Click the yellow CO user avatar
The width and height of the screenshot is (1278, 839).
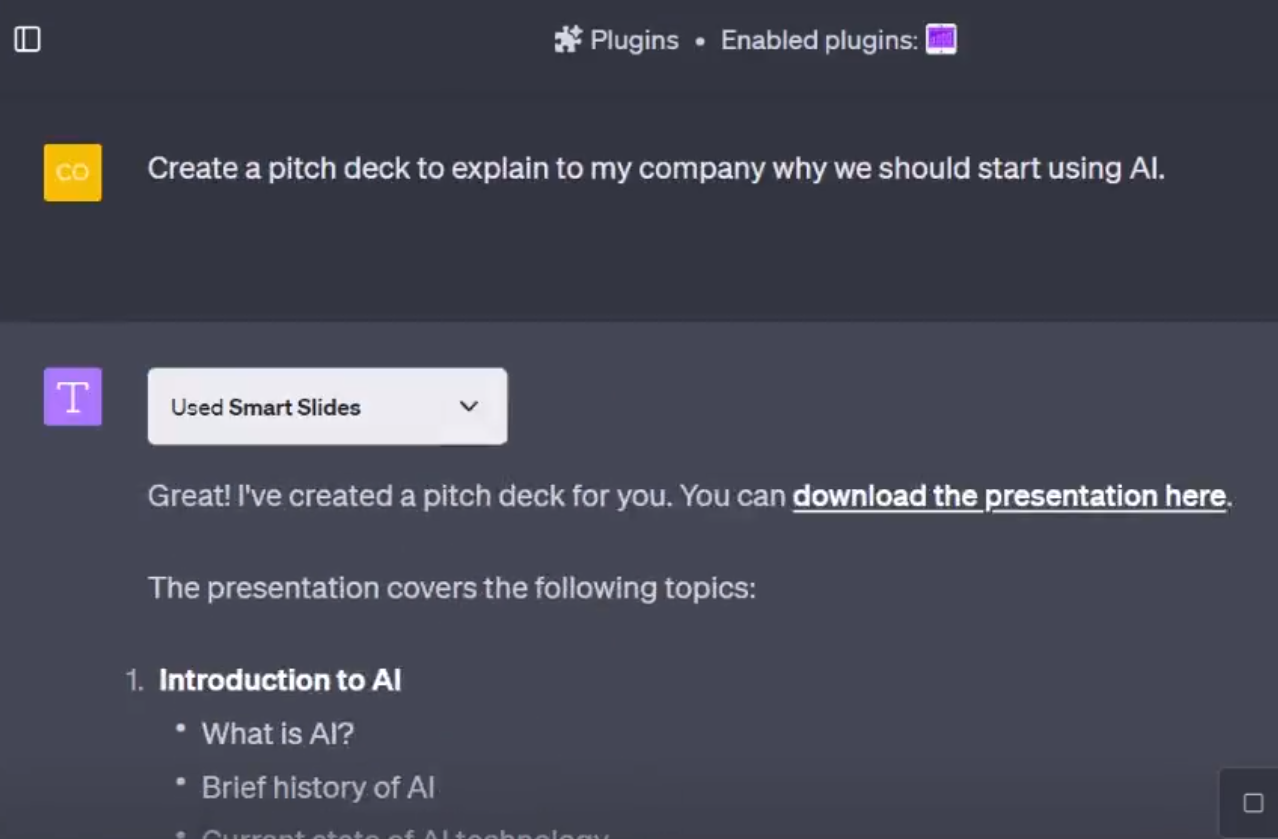point(73,172)
